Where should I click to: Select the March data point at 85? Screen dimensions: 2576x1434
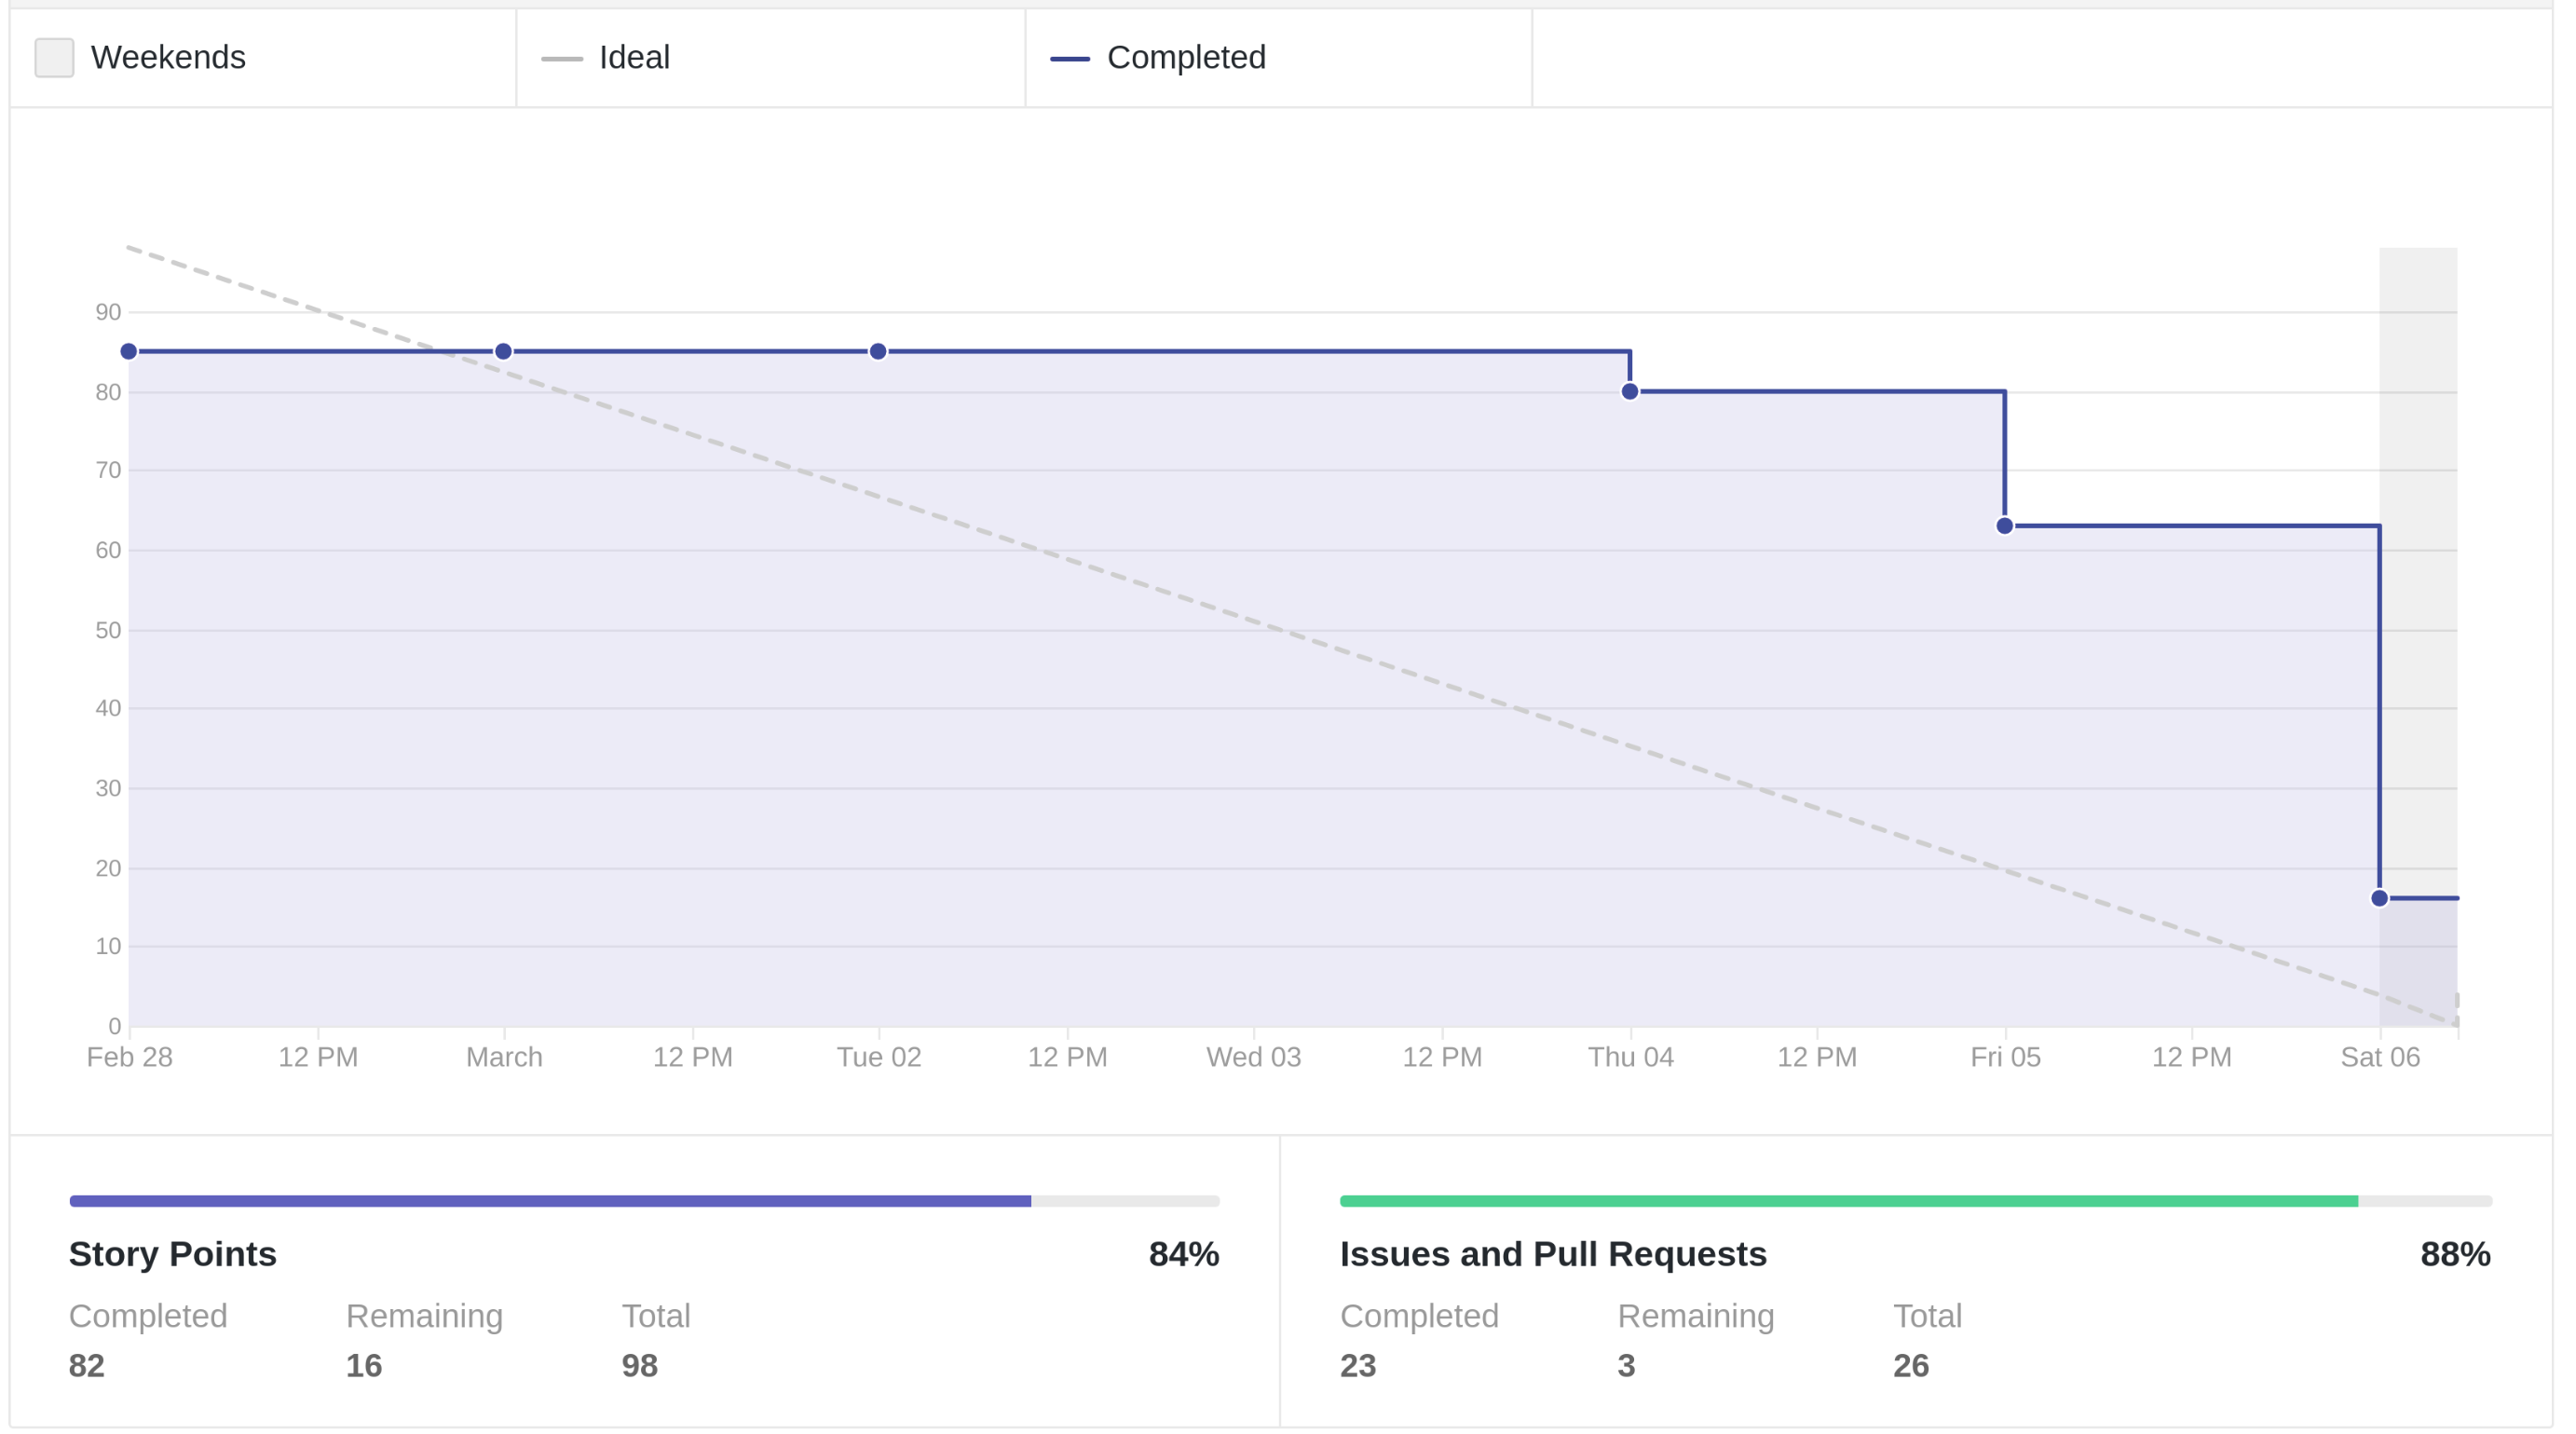click(504, 351)
